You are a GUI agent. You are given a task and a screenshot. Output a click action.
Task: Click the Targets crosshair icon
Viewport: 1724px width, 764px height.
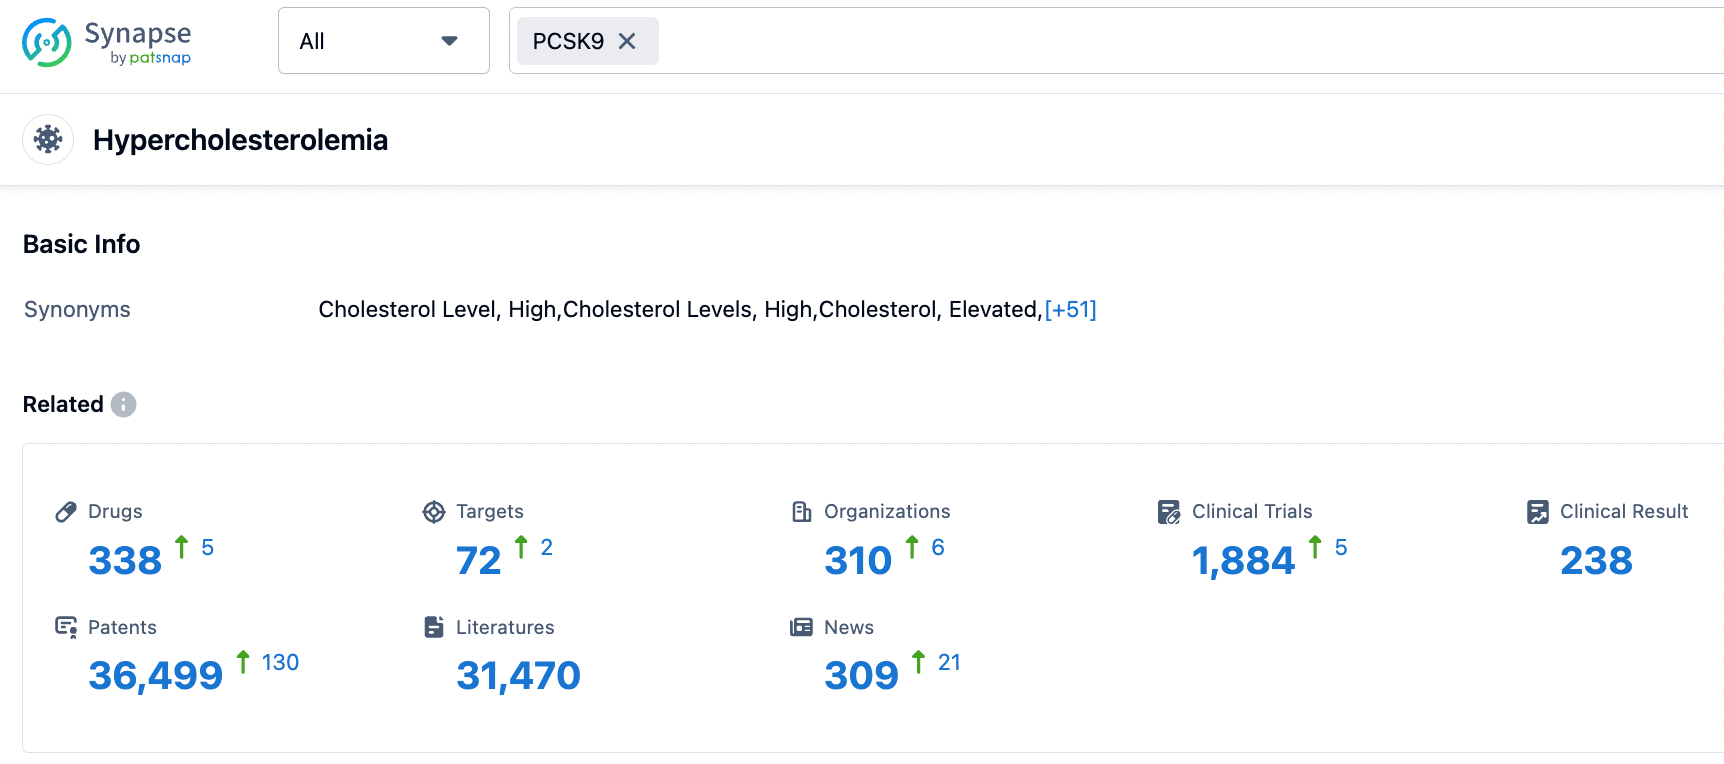[434, 512]
